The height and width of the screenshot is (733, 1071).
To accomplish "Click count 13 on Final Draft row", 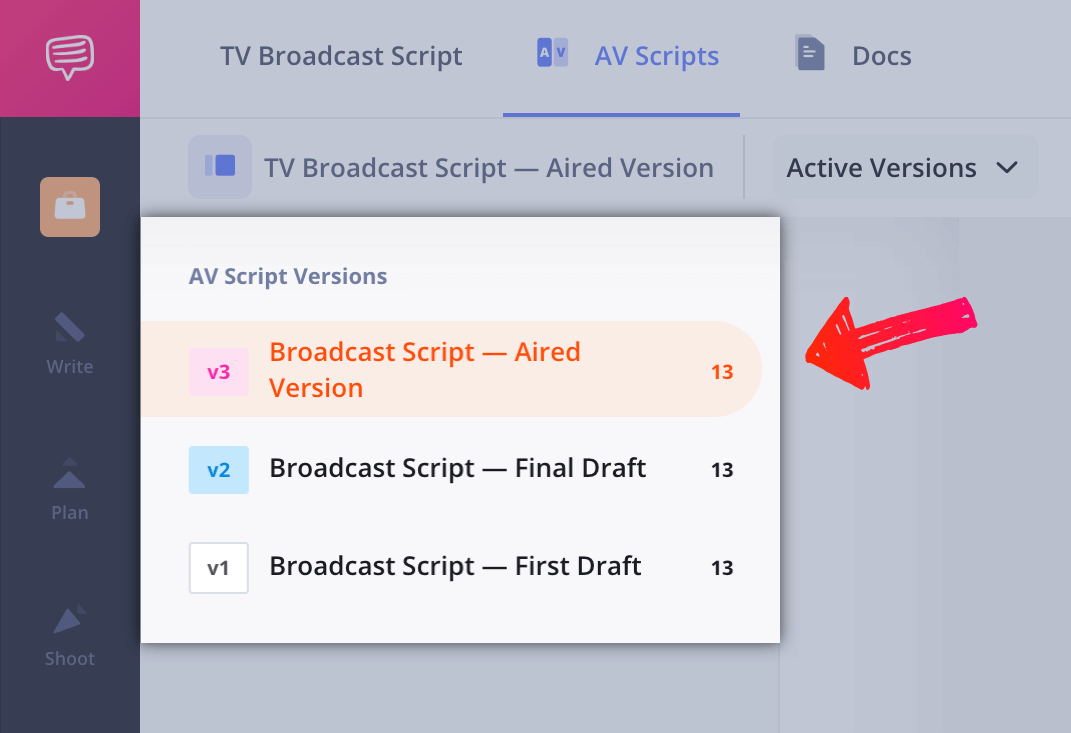I will 722,470.
